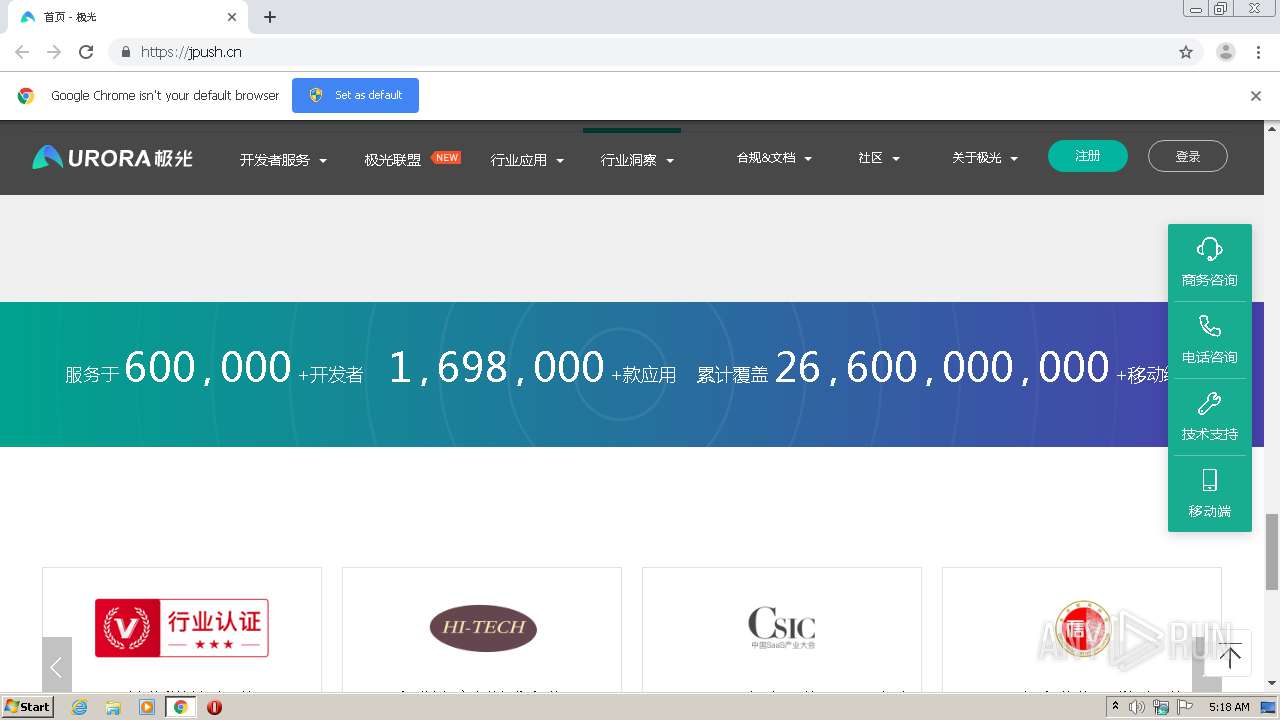This screenshot has width=1280, height=720.
Task: Click 登录 login button
Action: (1188, 156)
